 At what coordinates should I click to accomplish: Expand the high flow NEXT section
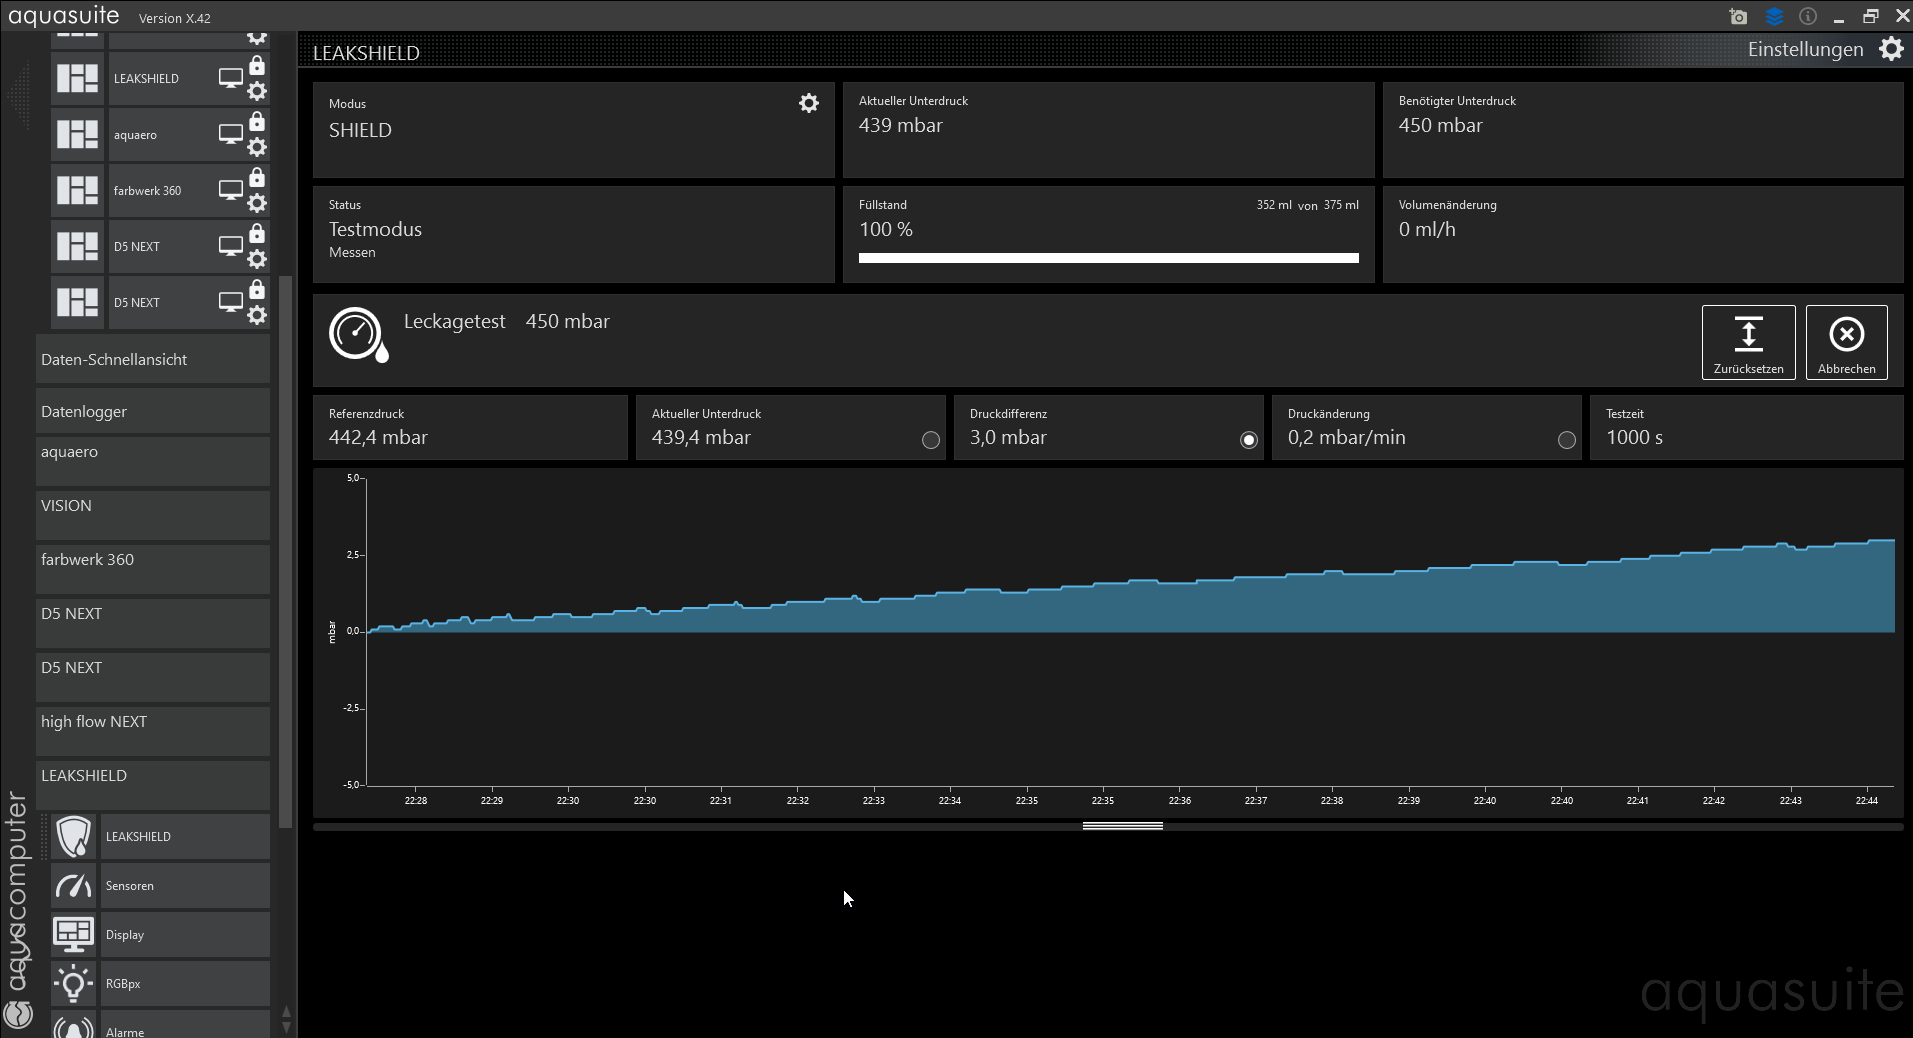coord(152,722)
